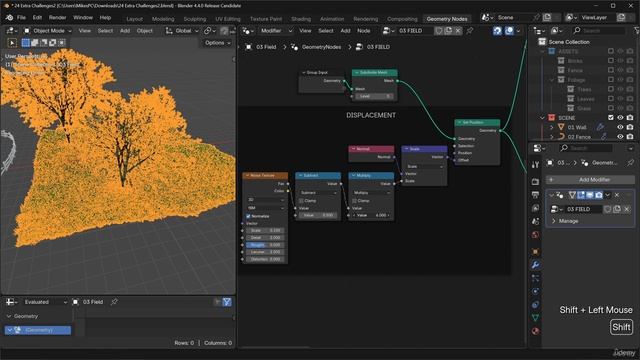Toggle Clamp checkbox in the Subtract node
640x360 pixels.
click(301, 201)
